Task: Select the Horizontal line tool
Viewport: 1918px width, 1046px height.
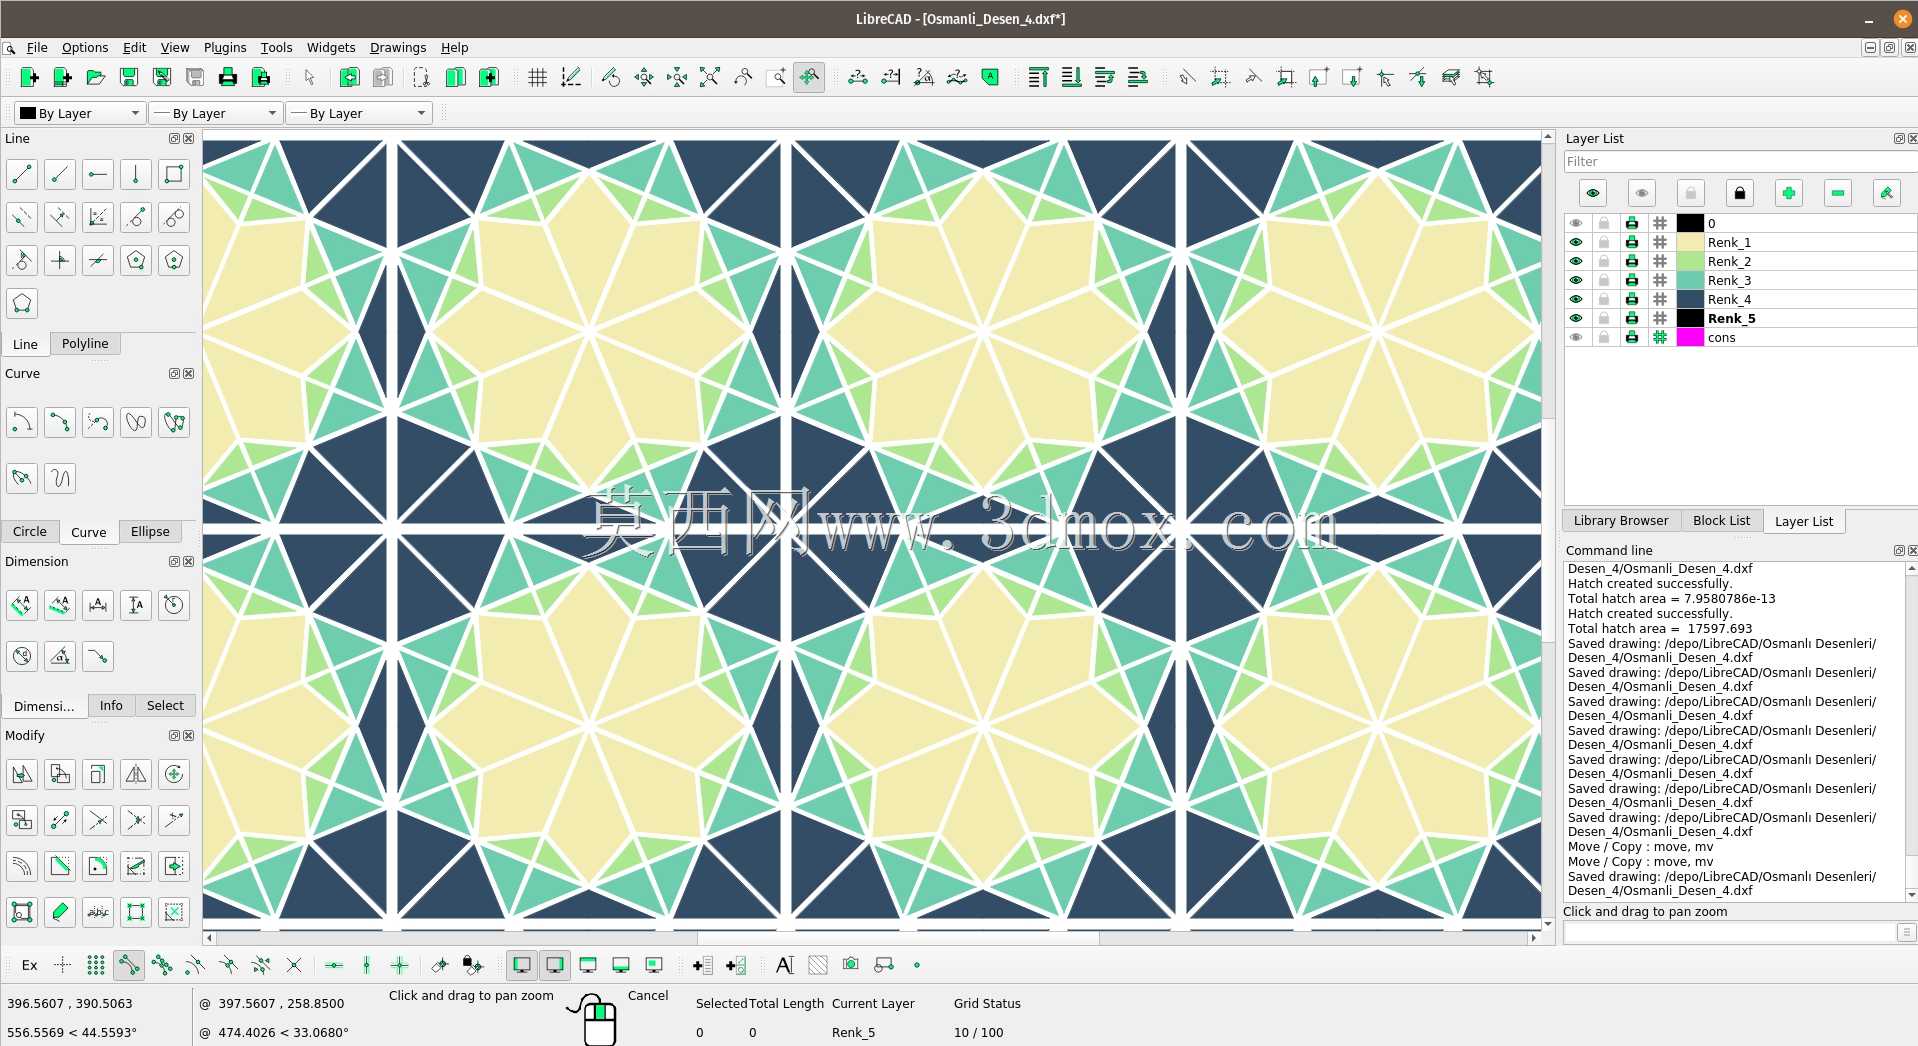Action: [98, 174]
